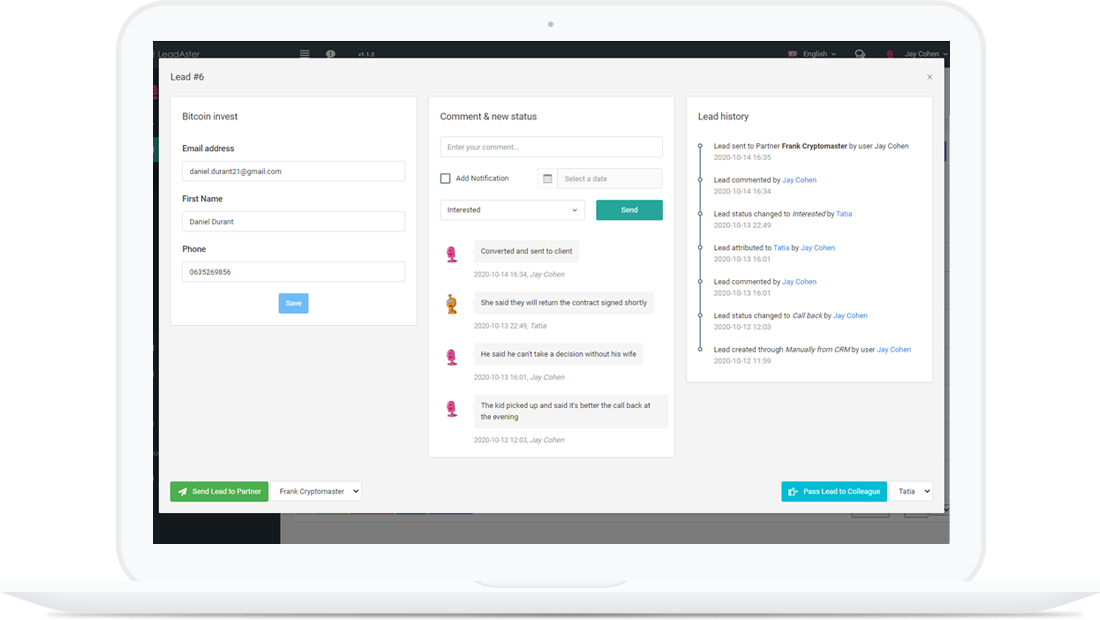Click the avatar beside the call back comment

(451, 408)
